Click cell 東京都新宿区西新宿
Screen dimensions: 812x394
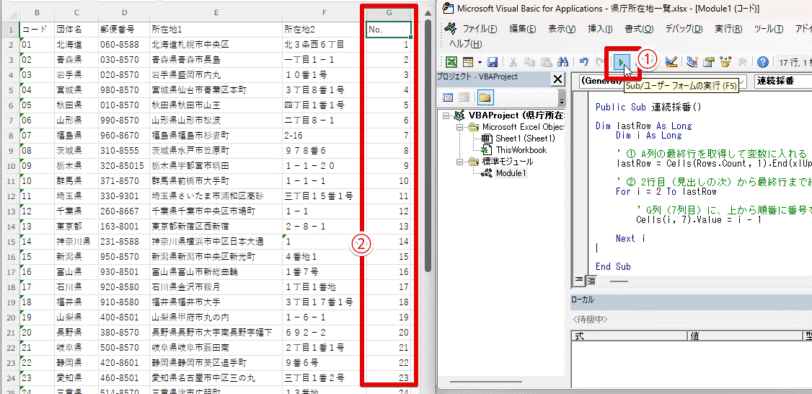tap(215, 226)
